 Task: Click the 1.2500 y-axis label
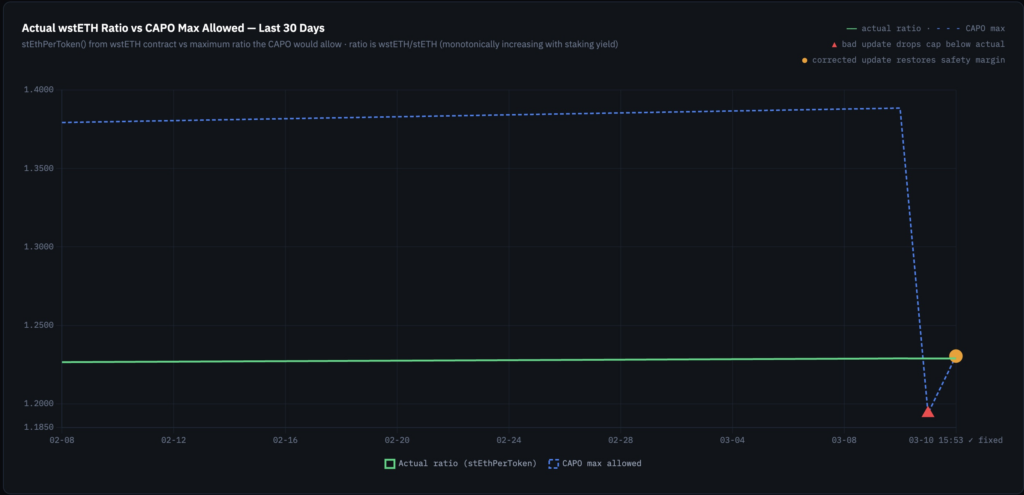point(40,325)
